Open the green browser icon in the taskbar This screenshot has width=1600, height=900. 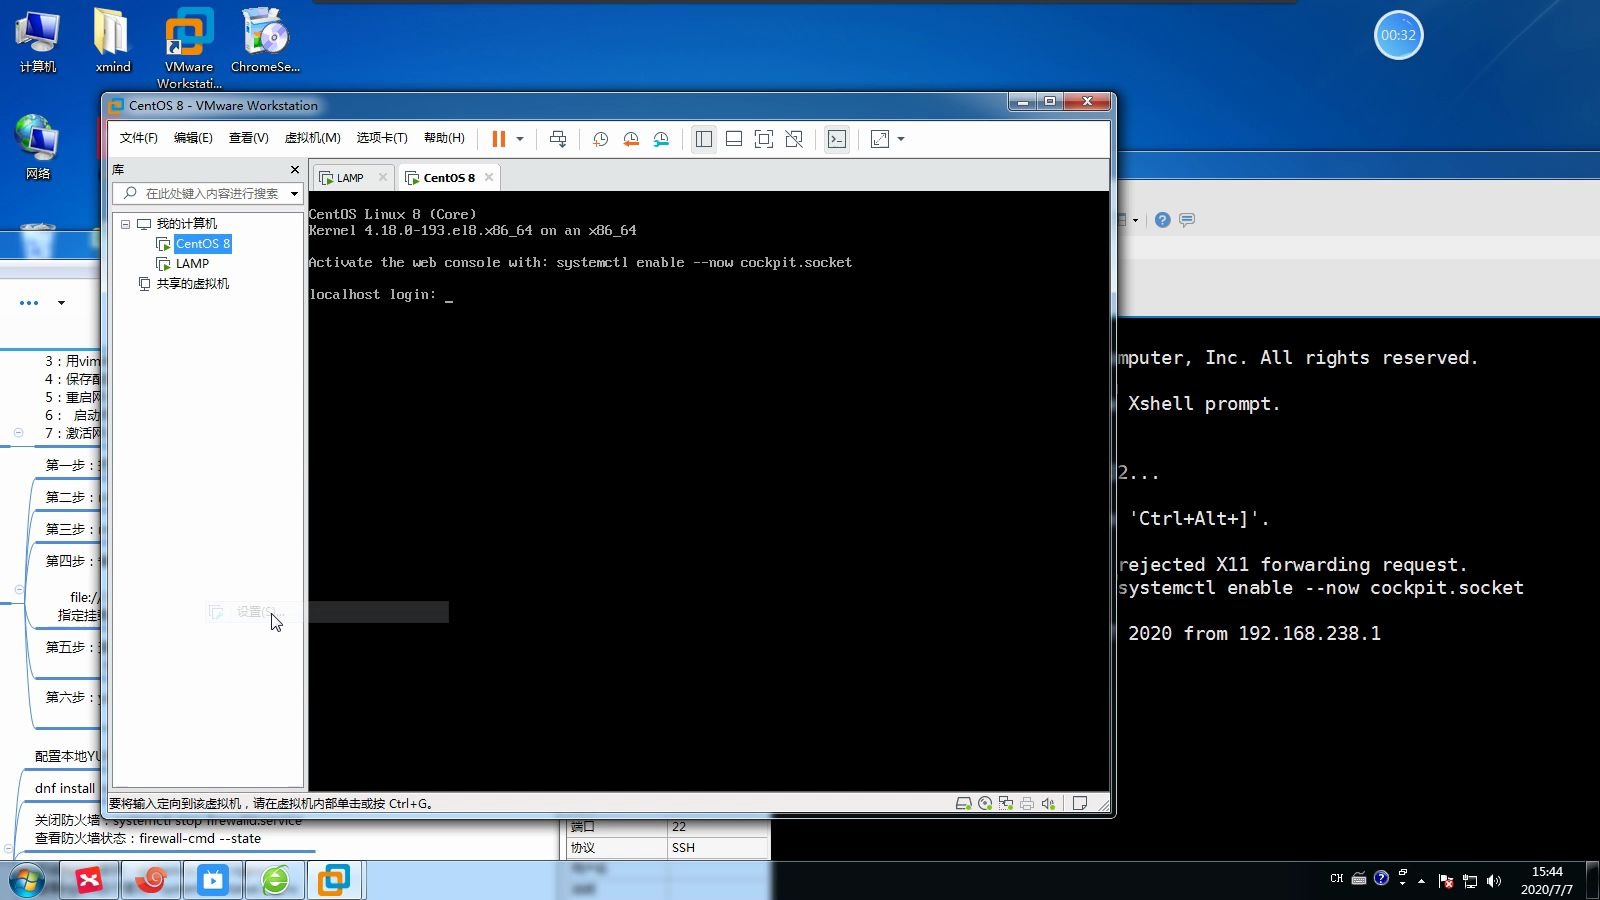coord(275,880)
